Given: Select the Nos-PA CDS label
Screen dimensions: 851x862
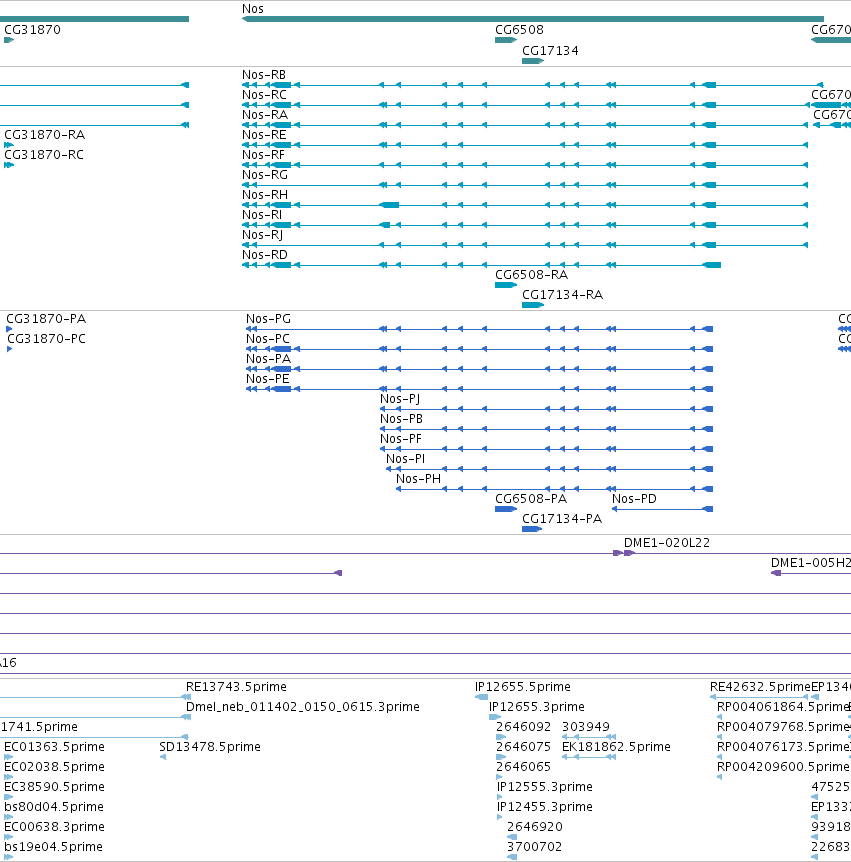Looking at the screenshot, I should [268, 358].
